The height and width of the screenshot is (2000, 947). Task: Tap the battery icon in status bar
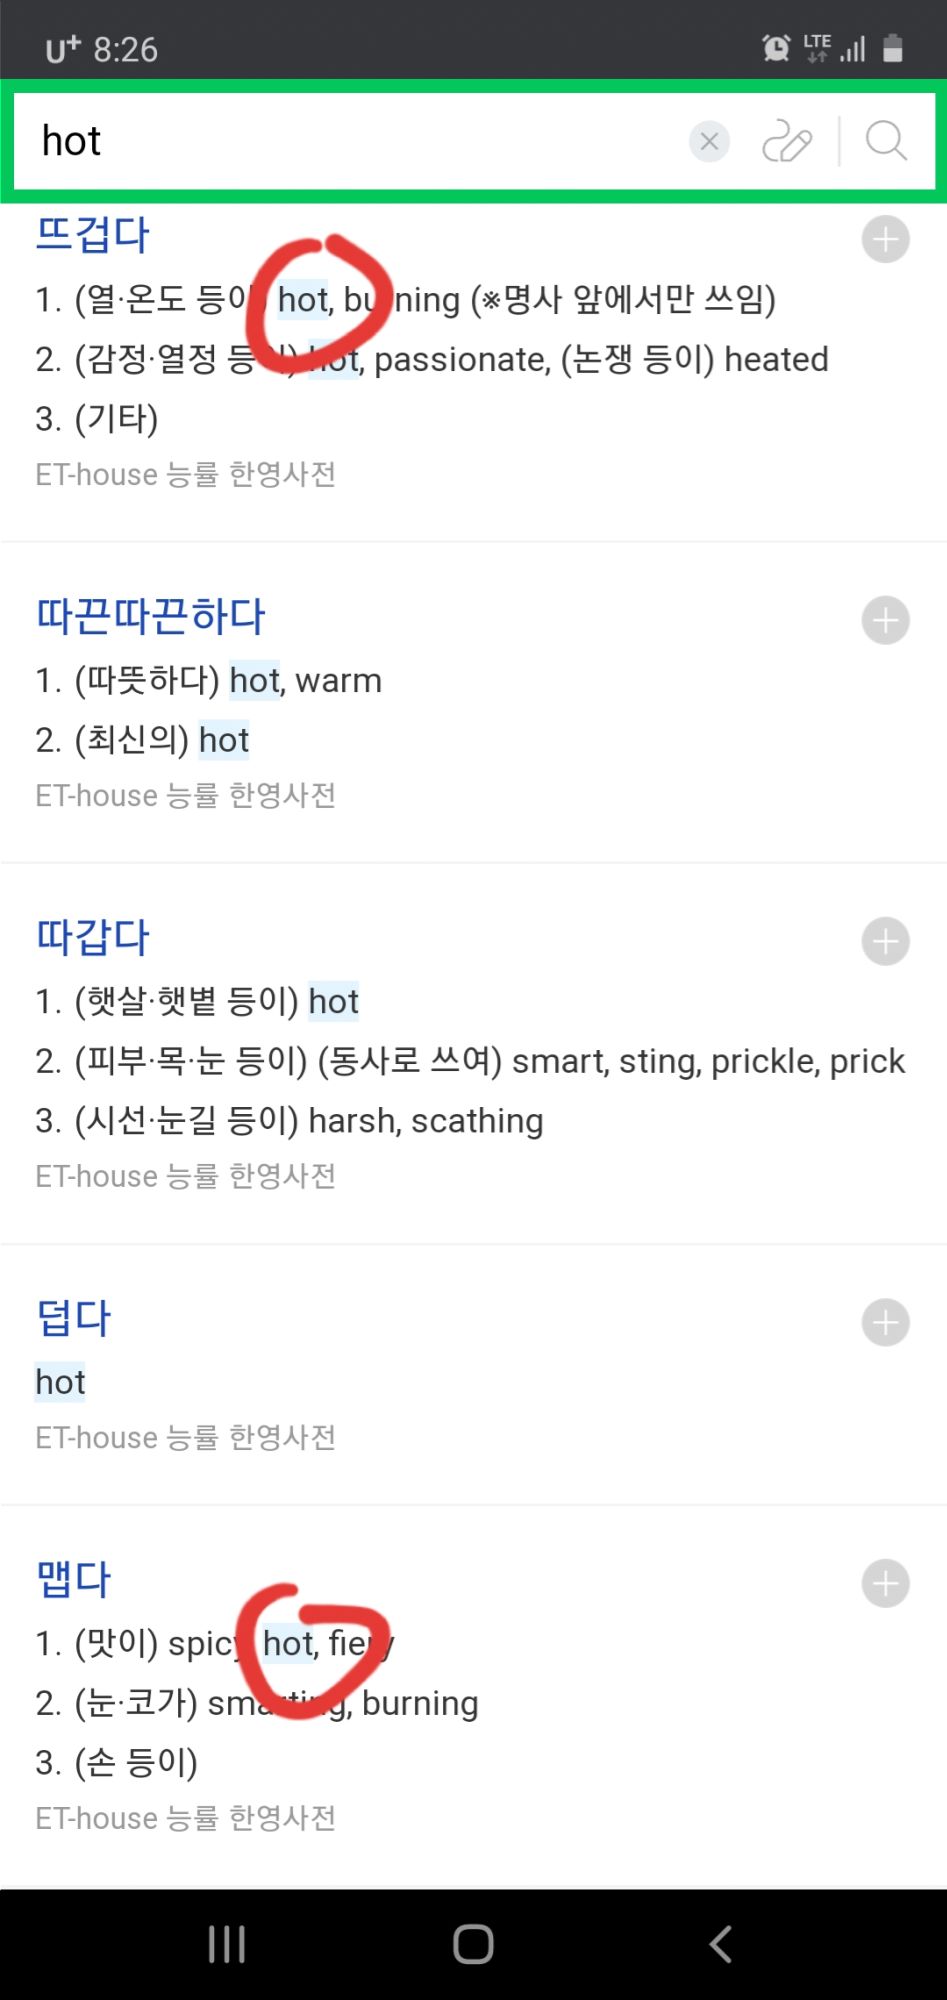point(893,48)
